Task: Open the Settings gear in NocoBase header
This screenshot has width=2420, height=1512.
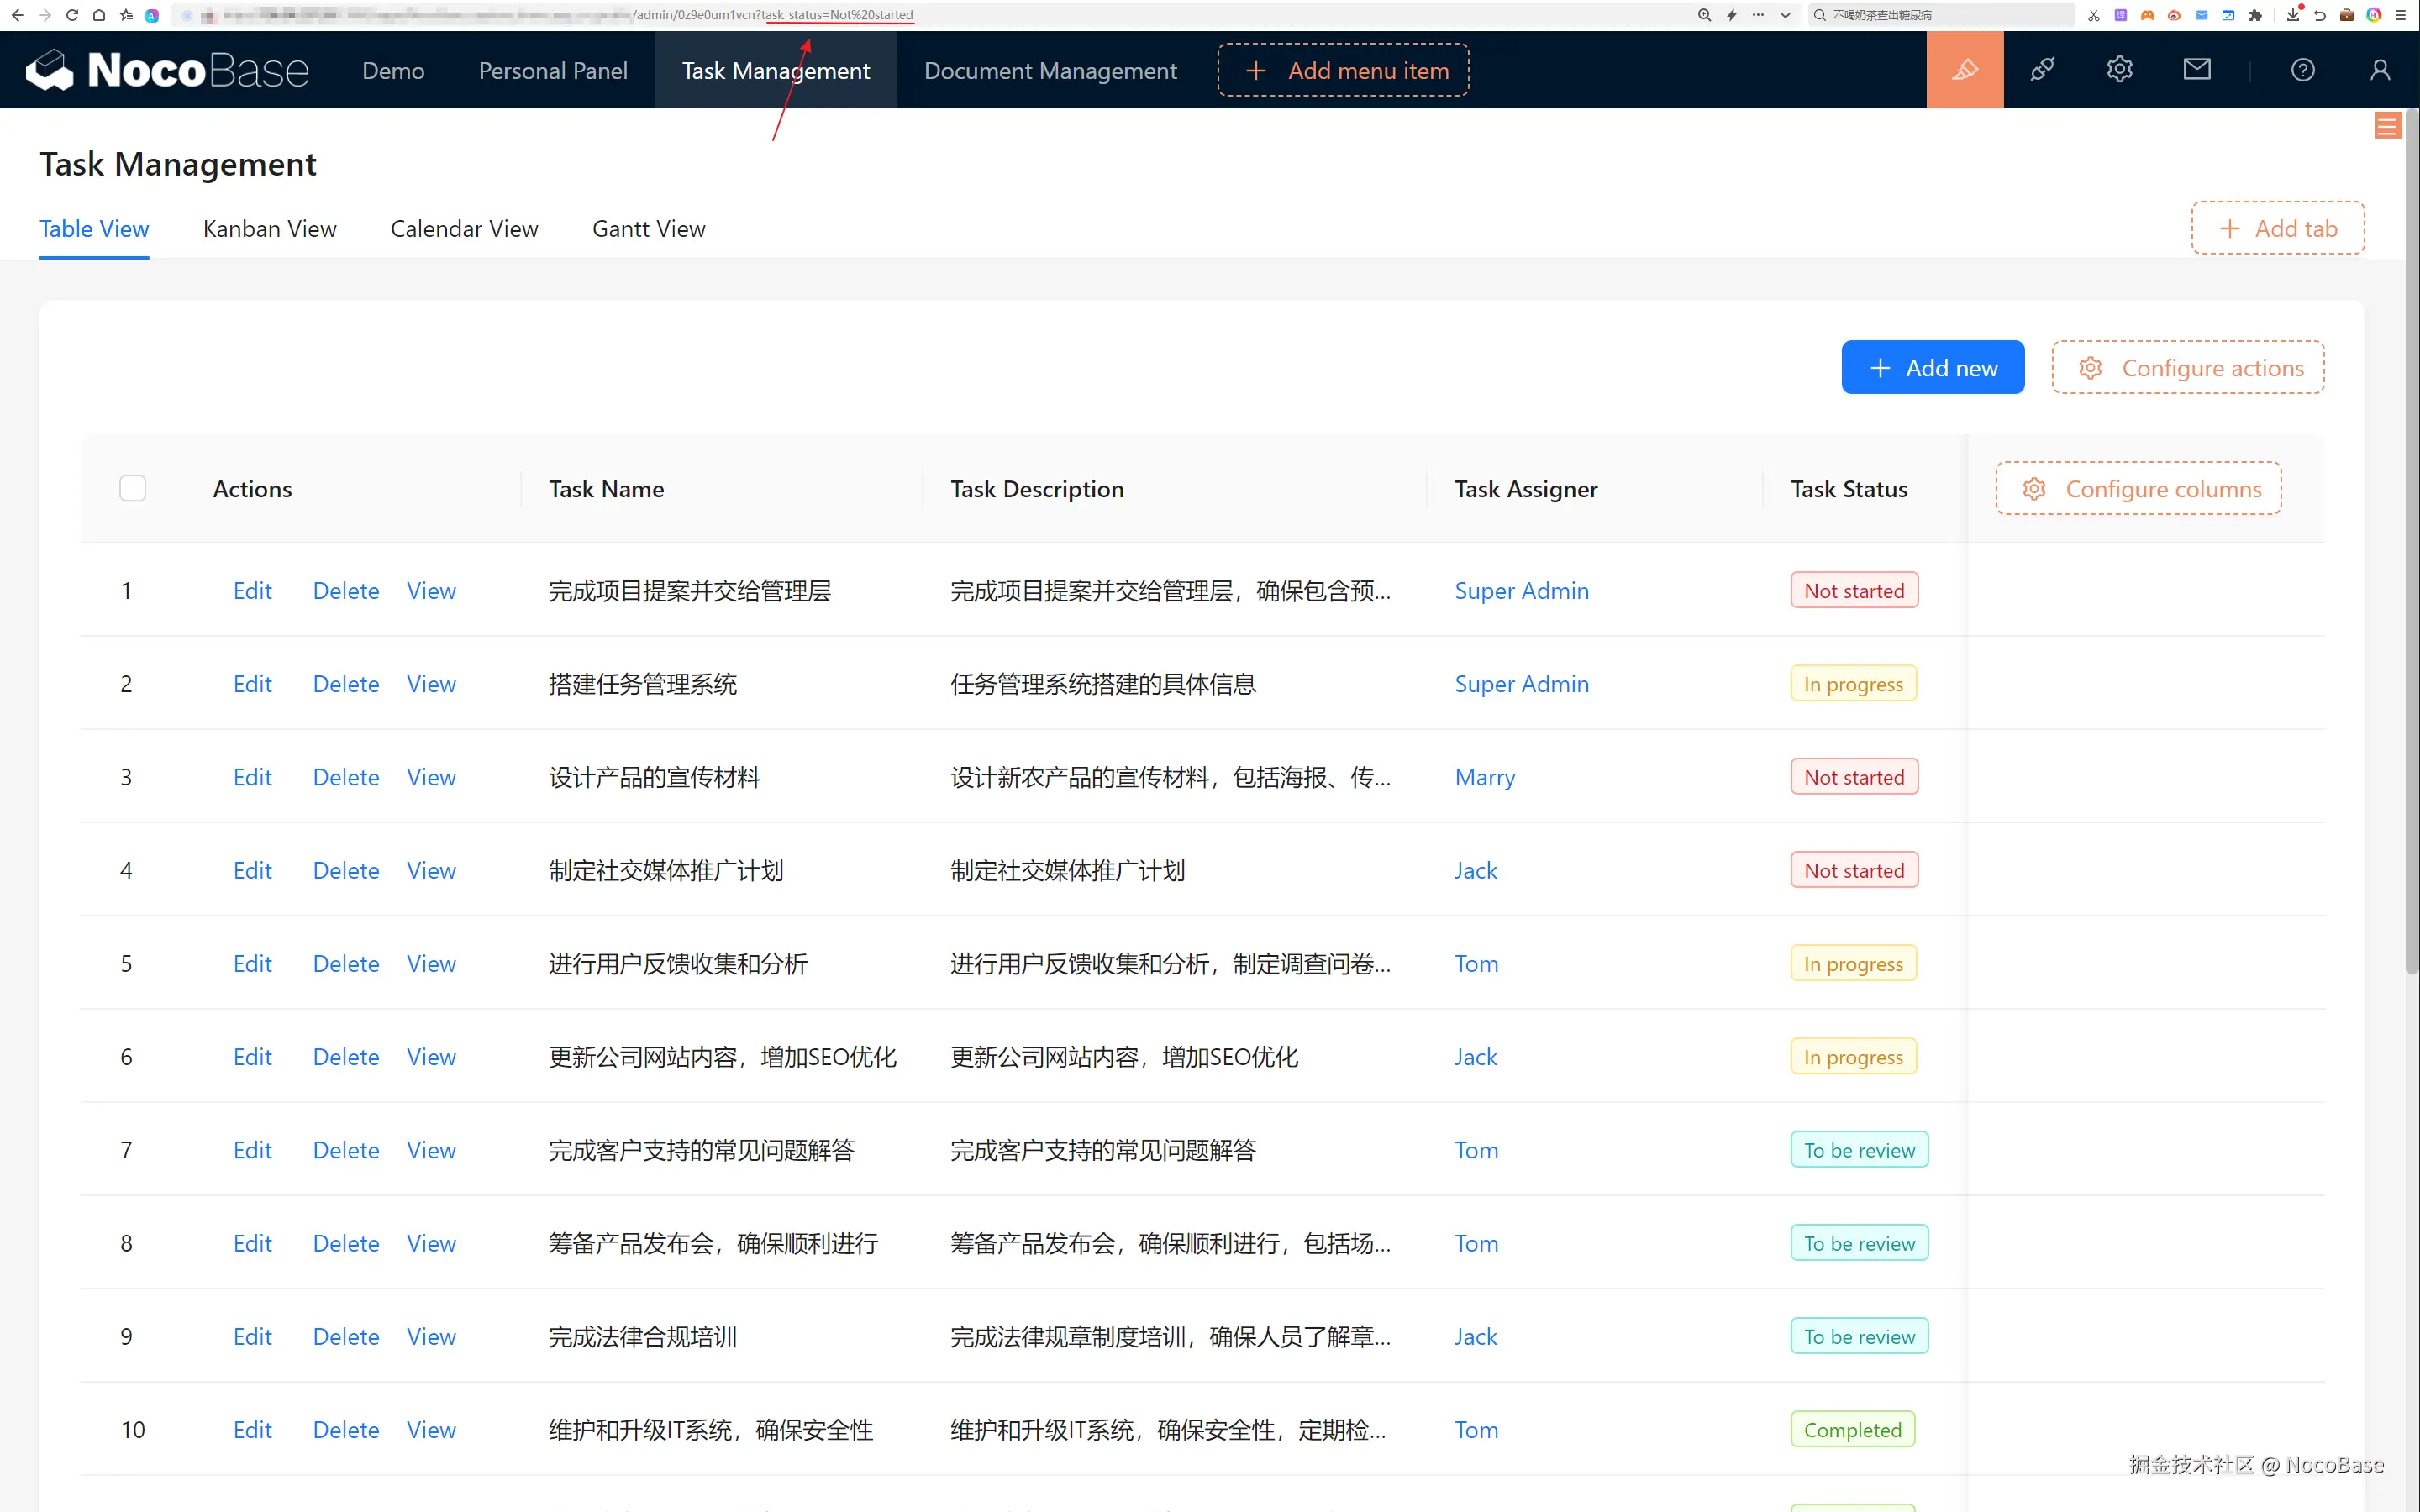Action: (x=2119, y=70)
